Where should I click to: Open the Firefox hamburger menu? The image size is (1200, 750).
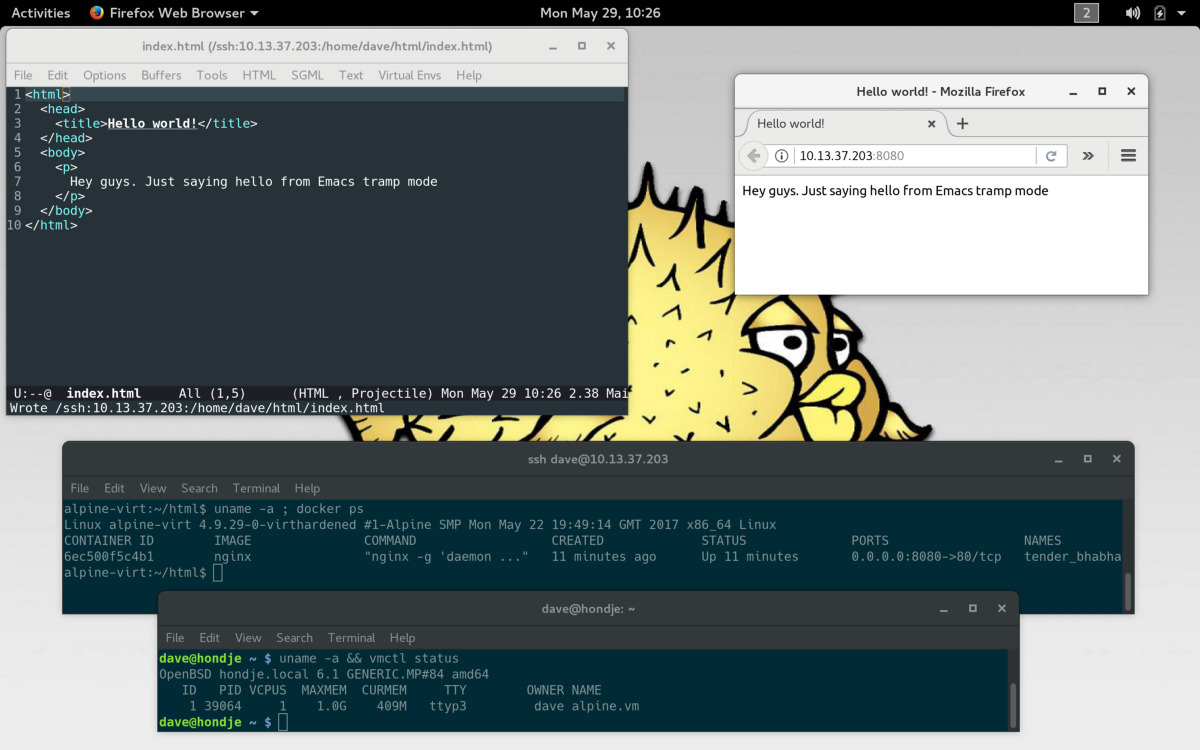[1128, 156]
